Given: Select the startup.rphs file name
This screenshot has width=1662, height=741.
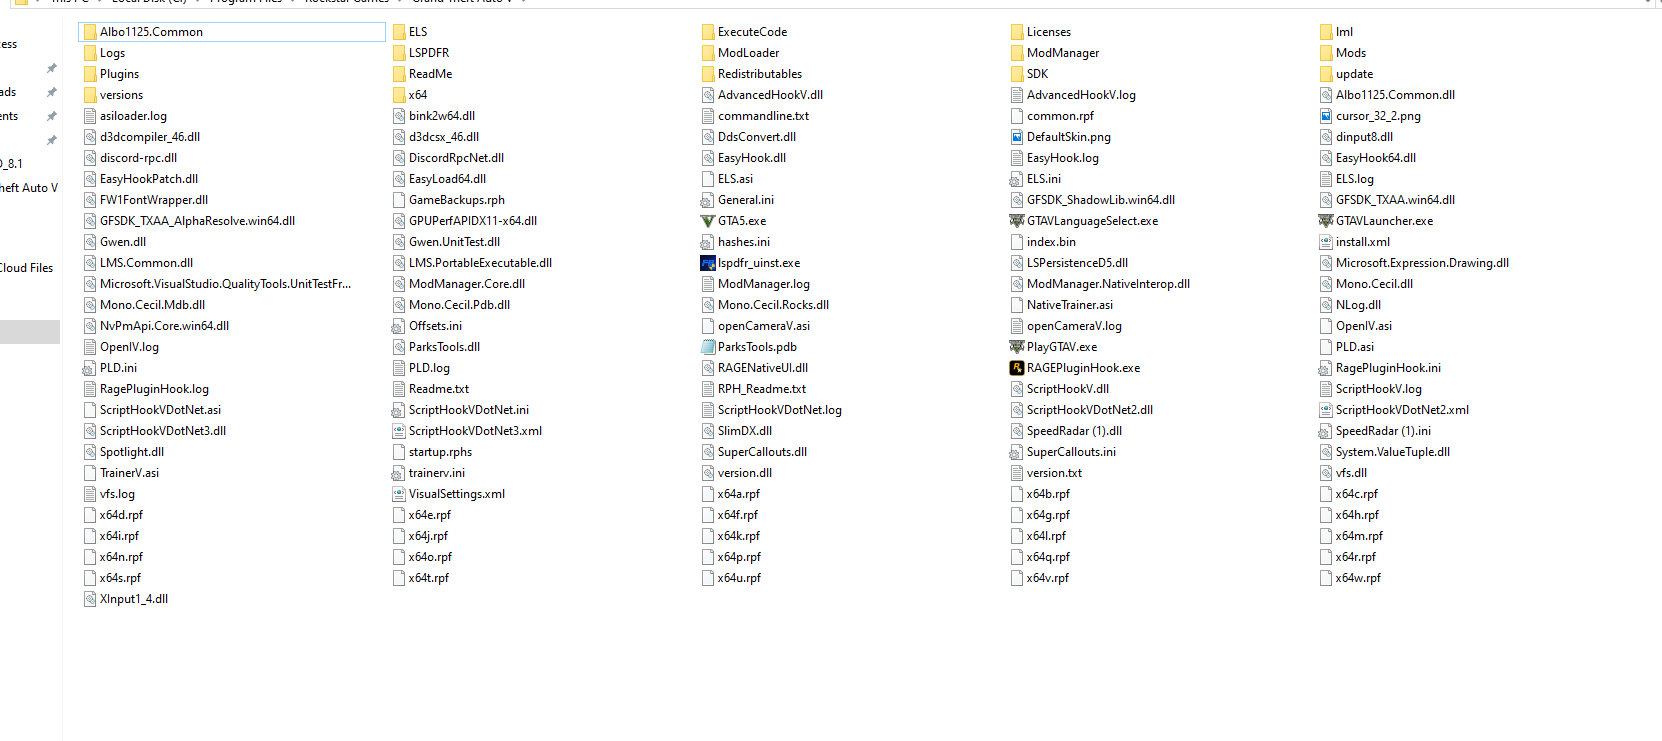Looking at the screenshot, I should [x=440, y=452].
